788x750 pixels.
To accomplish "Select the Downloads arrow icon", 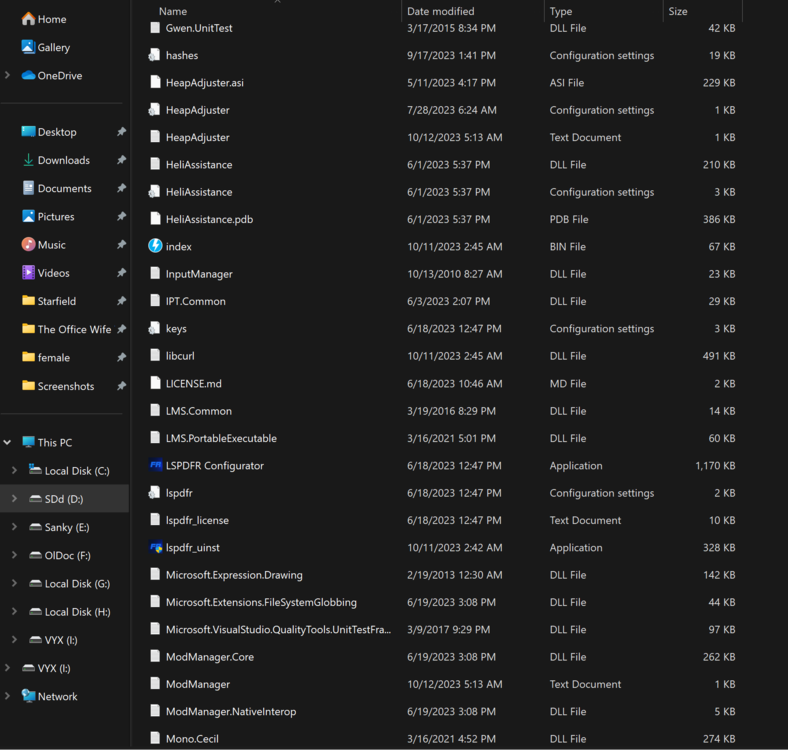I will (x=28, y=160).
